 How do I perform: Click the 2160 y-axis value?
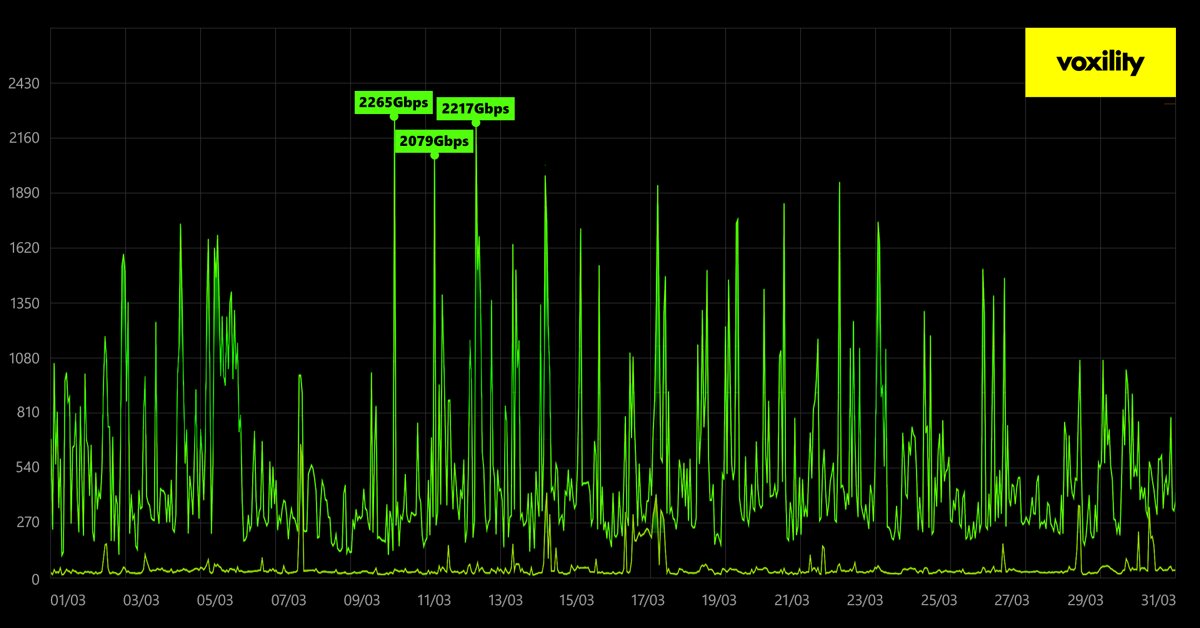pos(22,138)
